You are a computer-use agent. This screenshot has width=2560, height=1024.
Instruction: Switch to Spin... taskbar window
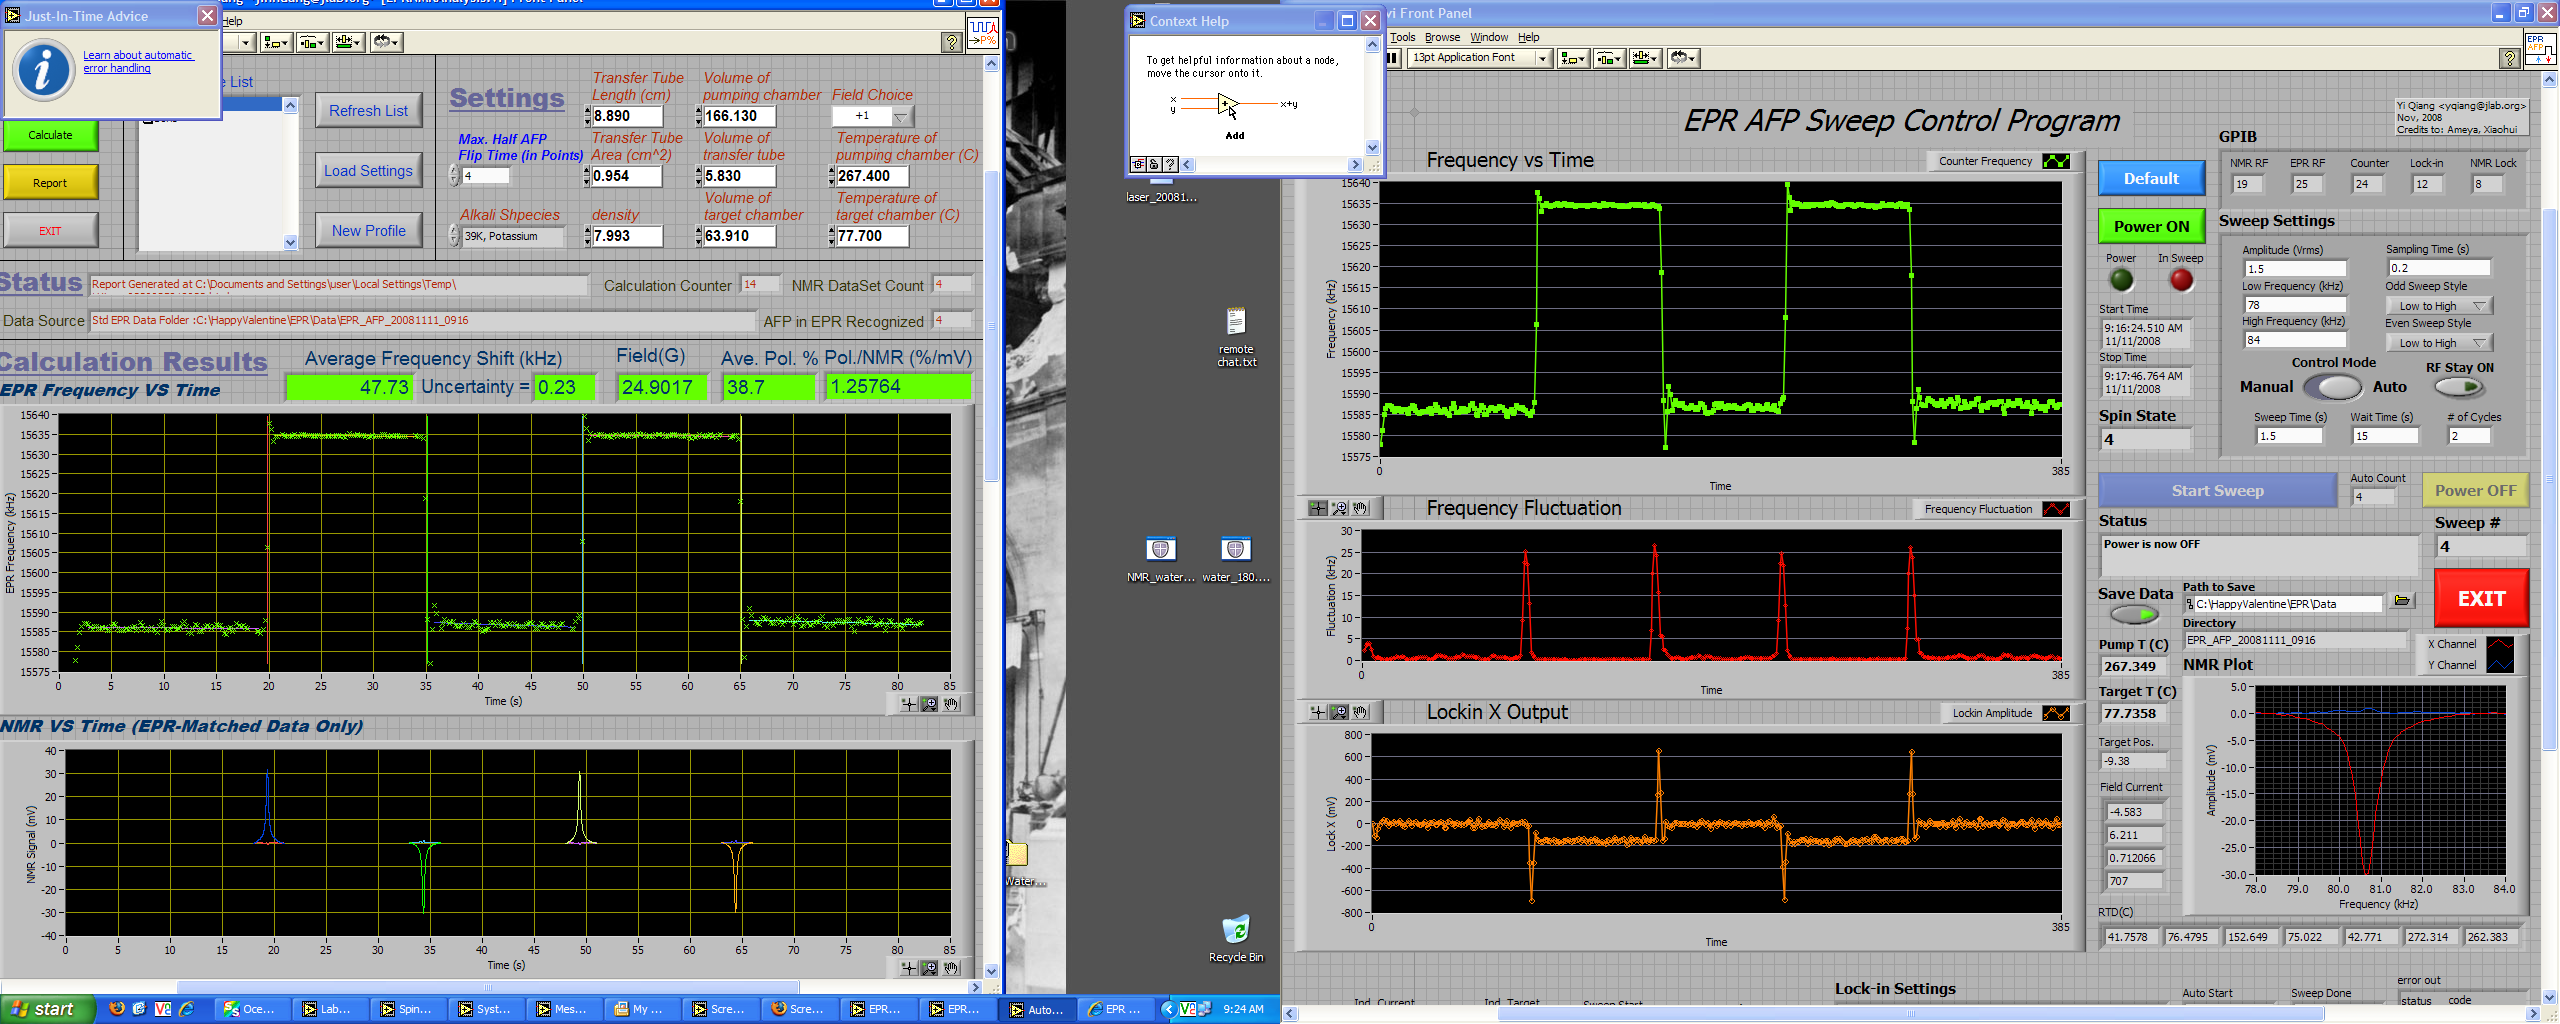pos(407,1009)
